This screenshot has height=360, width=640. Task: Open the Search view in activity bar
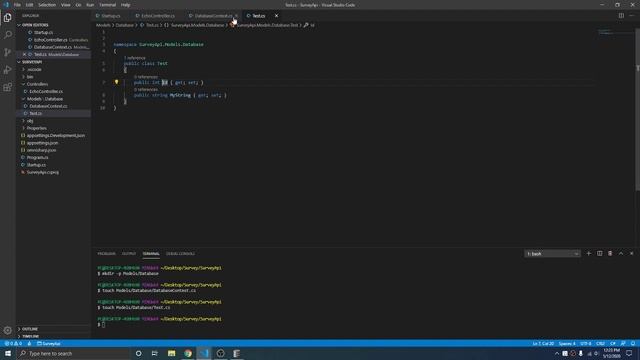click(7, 35)
